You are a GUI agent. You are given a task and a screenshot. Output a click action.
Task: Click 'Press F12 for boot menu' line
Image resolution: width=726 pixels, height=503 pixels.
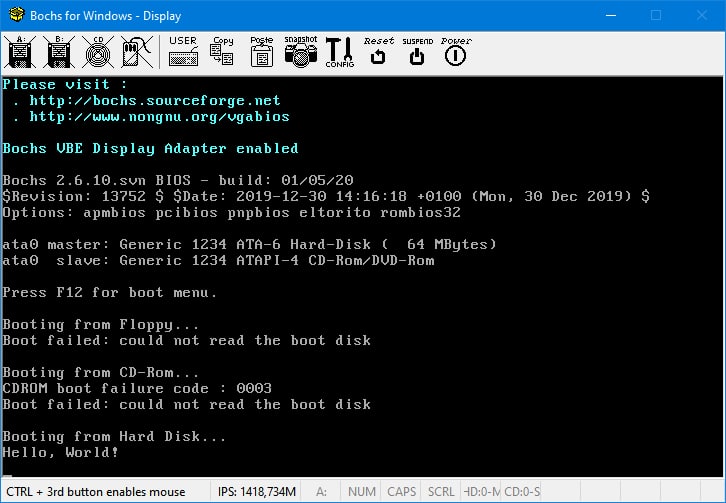pos(110,292)
